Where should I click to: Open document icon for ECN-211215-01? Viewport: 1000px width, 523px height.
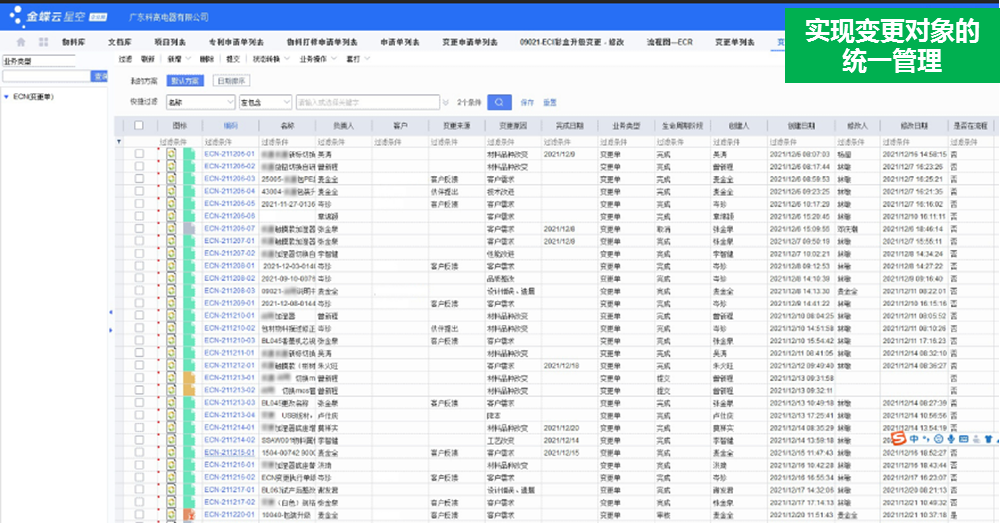click(171, 452)
